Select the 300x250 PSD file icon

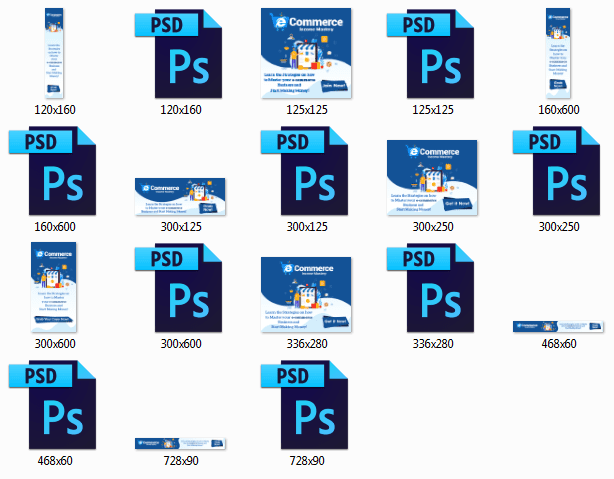(556, 171)
